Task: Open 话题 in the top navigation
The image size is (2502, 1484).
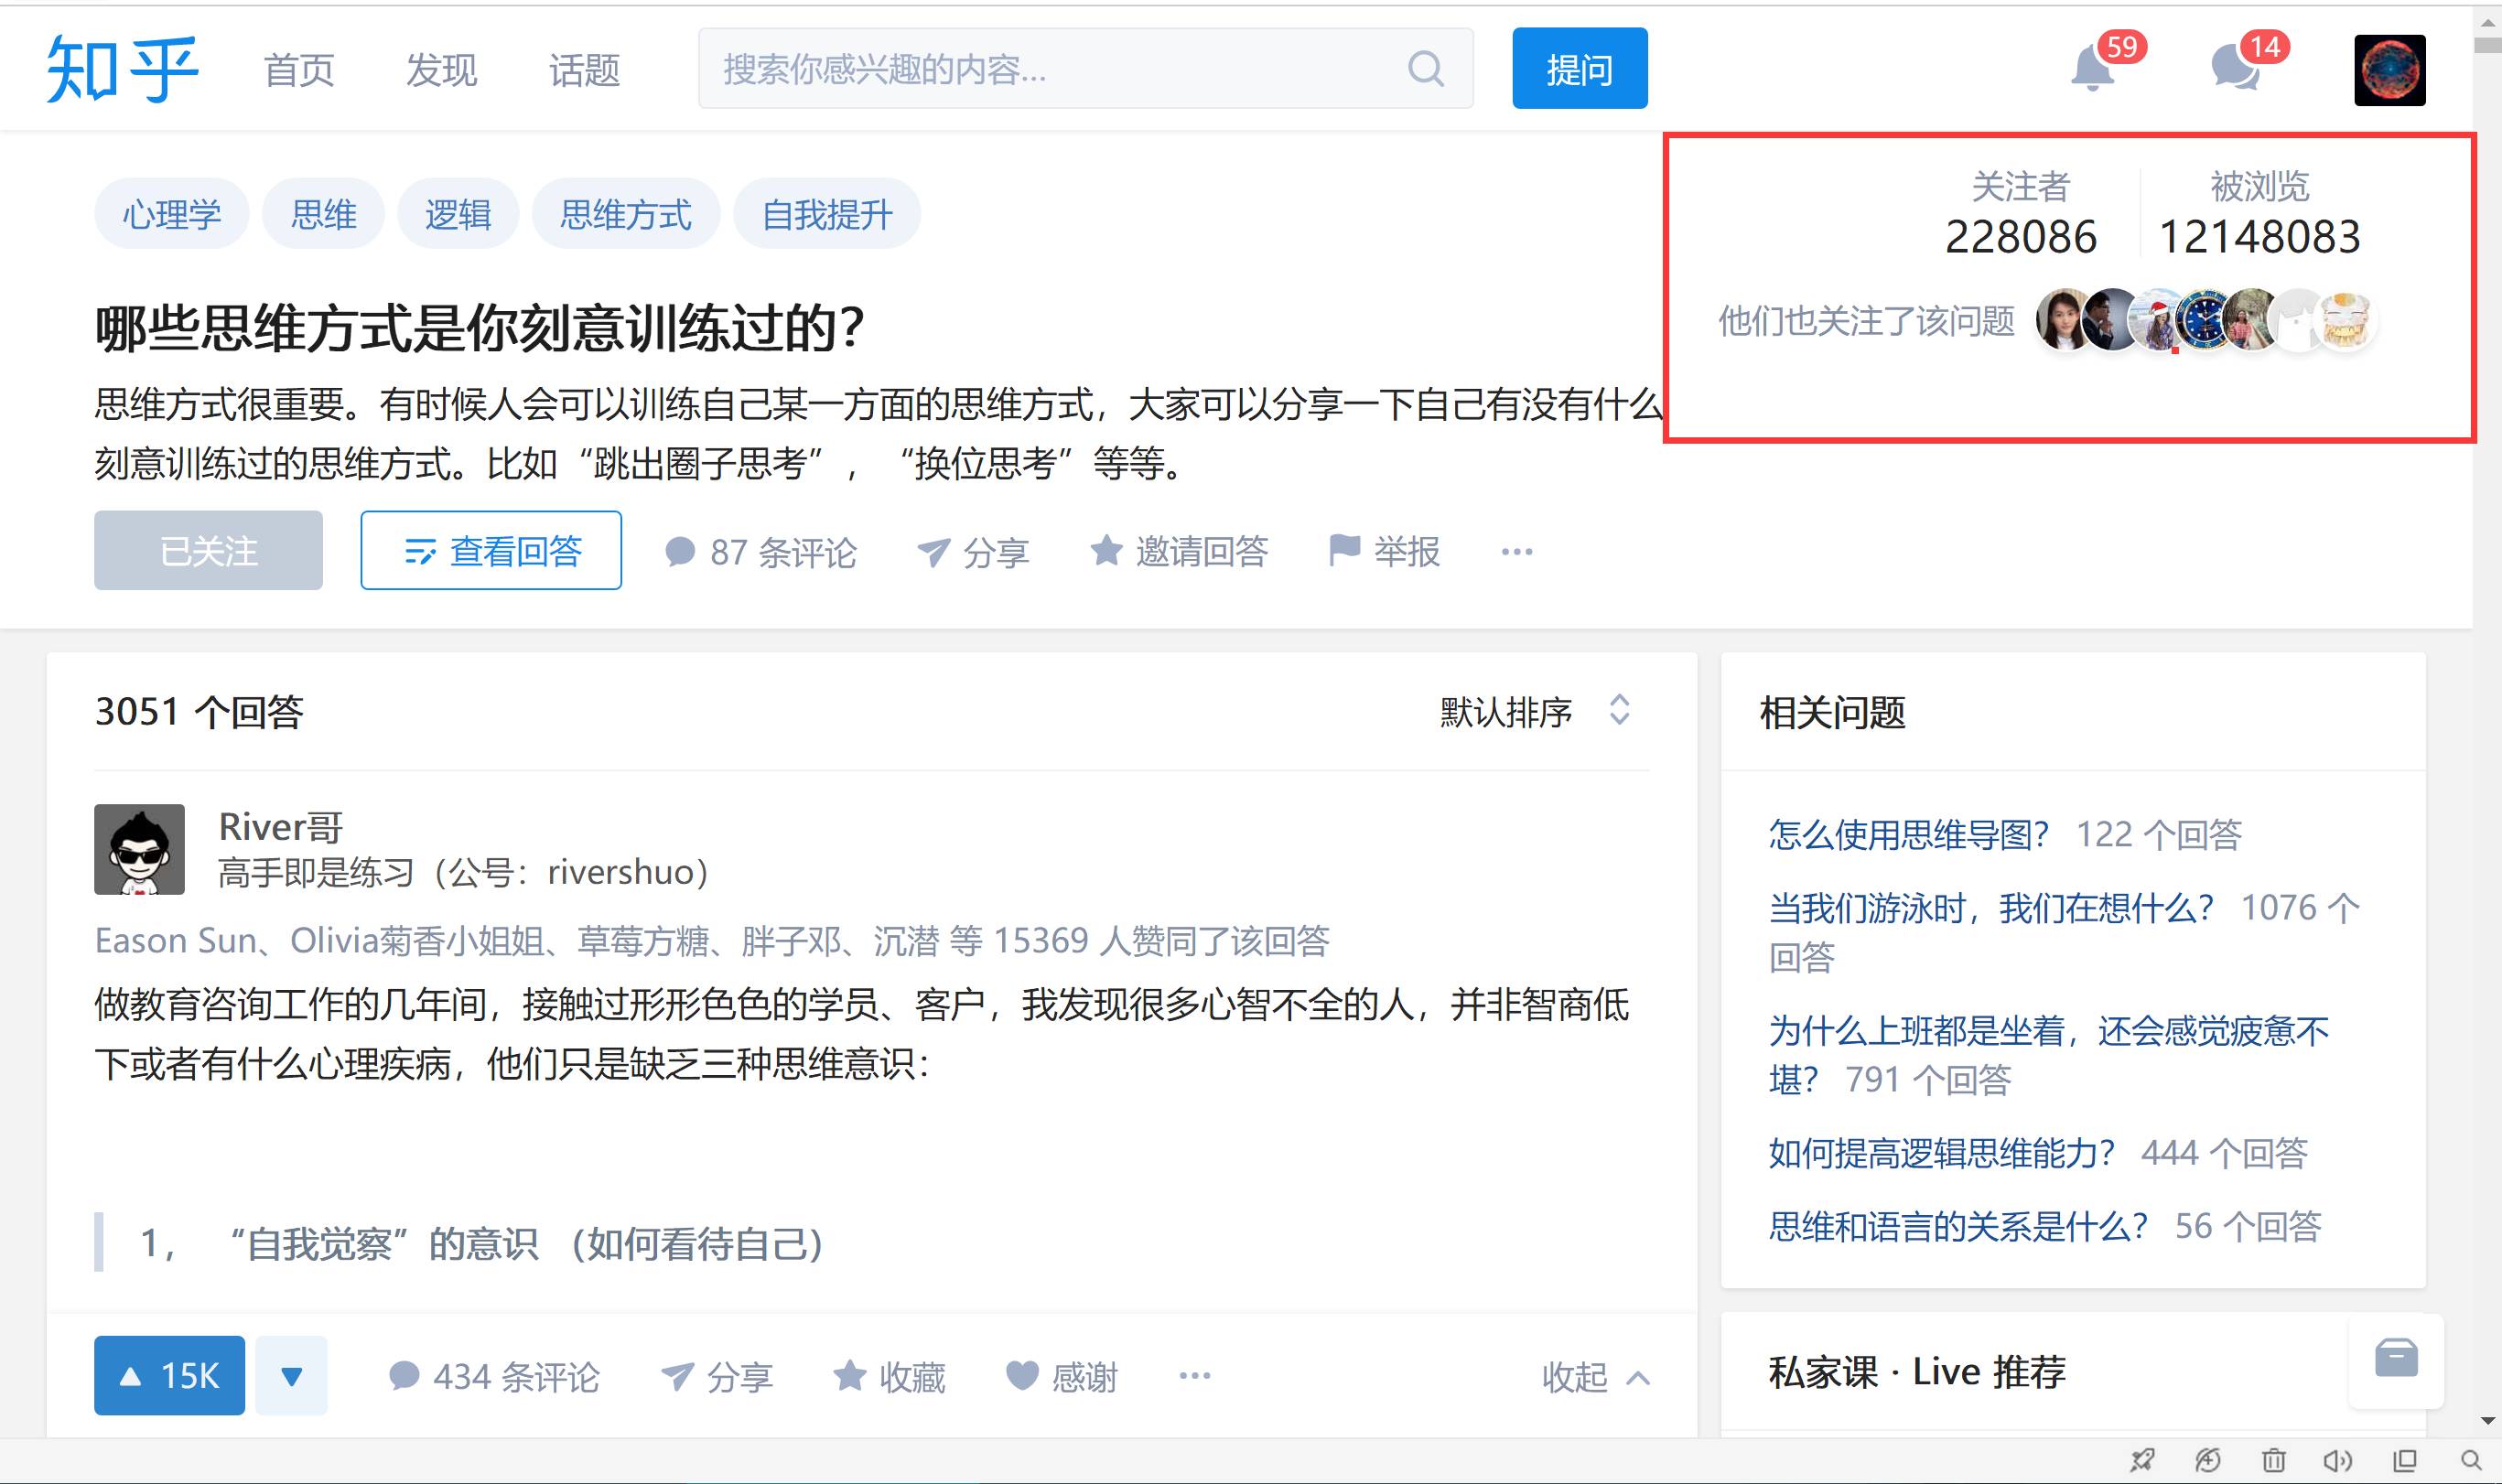Action: [x=584, y=70]
